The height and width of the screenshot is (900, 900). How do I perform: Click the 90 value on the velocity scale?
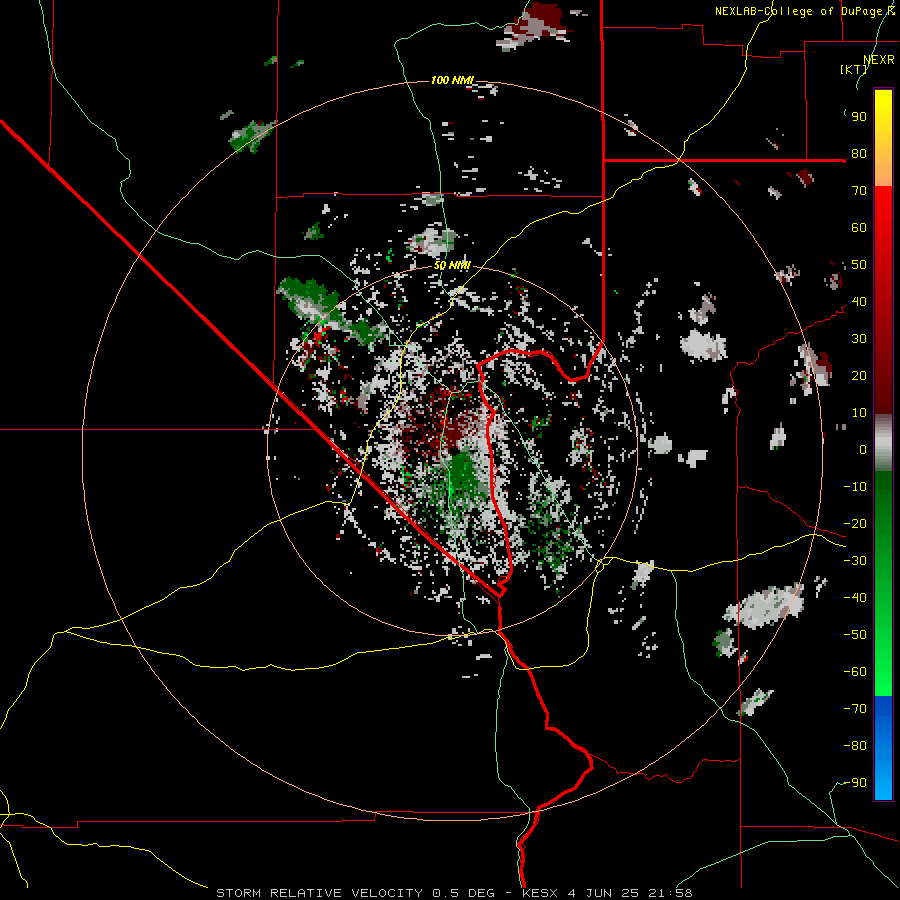(859, 117)
